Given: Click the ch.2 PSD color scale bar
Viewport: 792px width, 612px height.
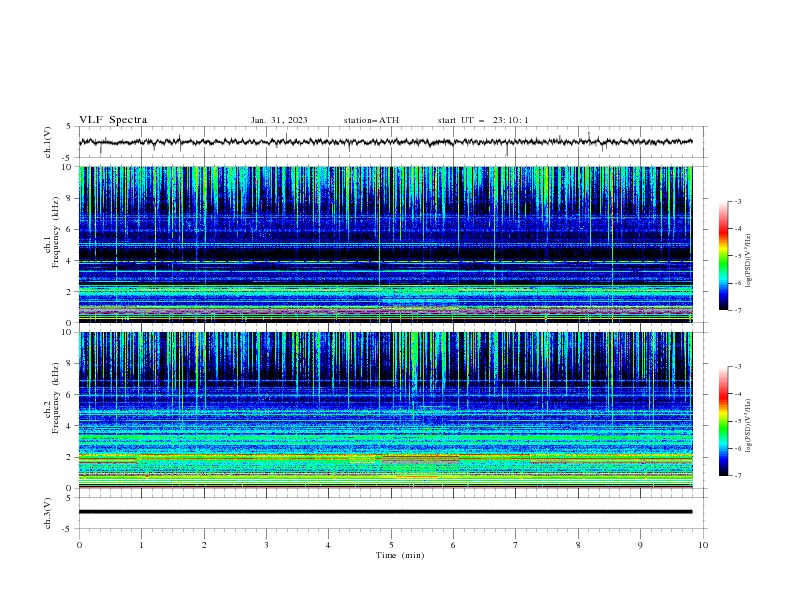Looking at the screenshot, I should [724, 421].
